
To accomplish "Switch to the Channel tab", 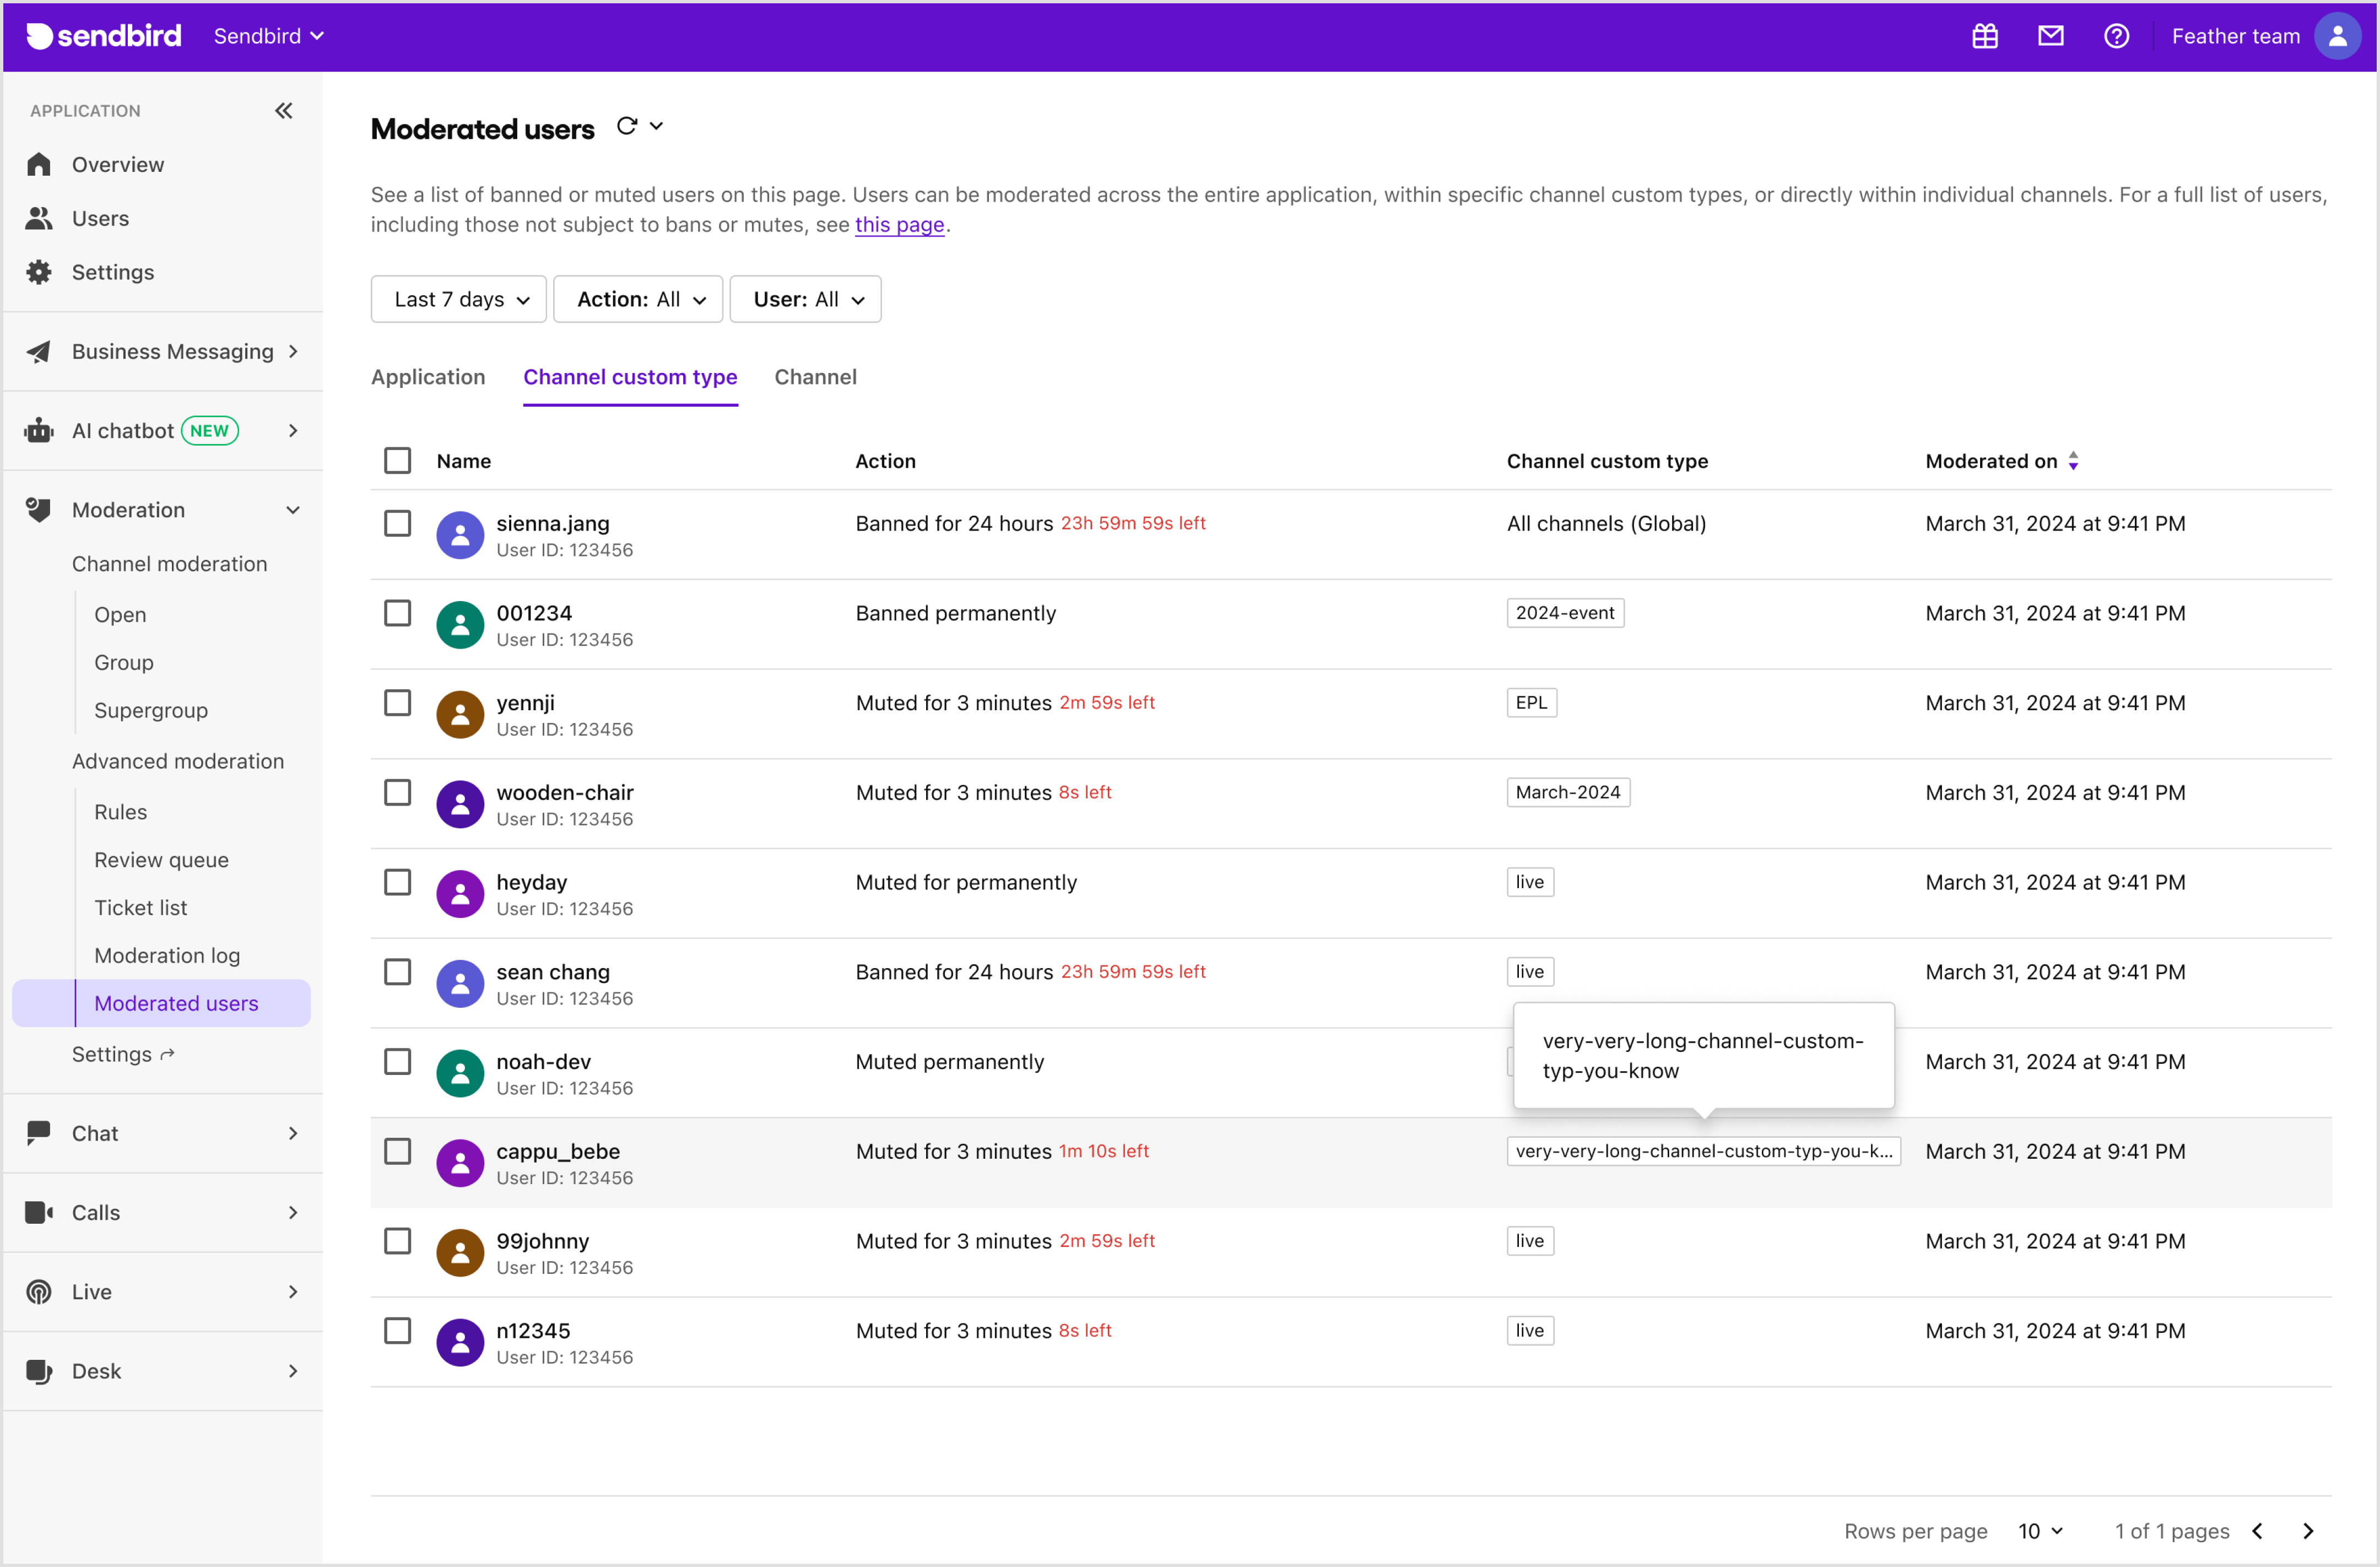I will (x=815, y=377).
